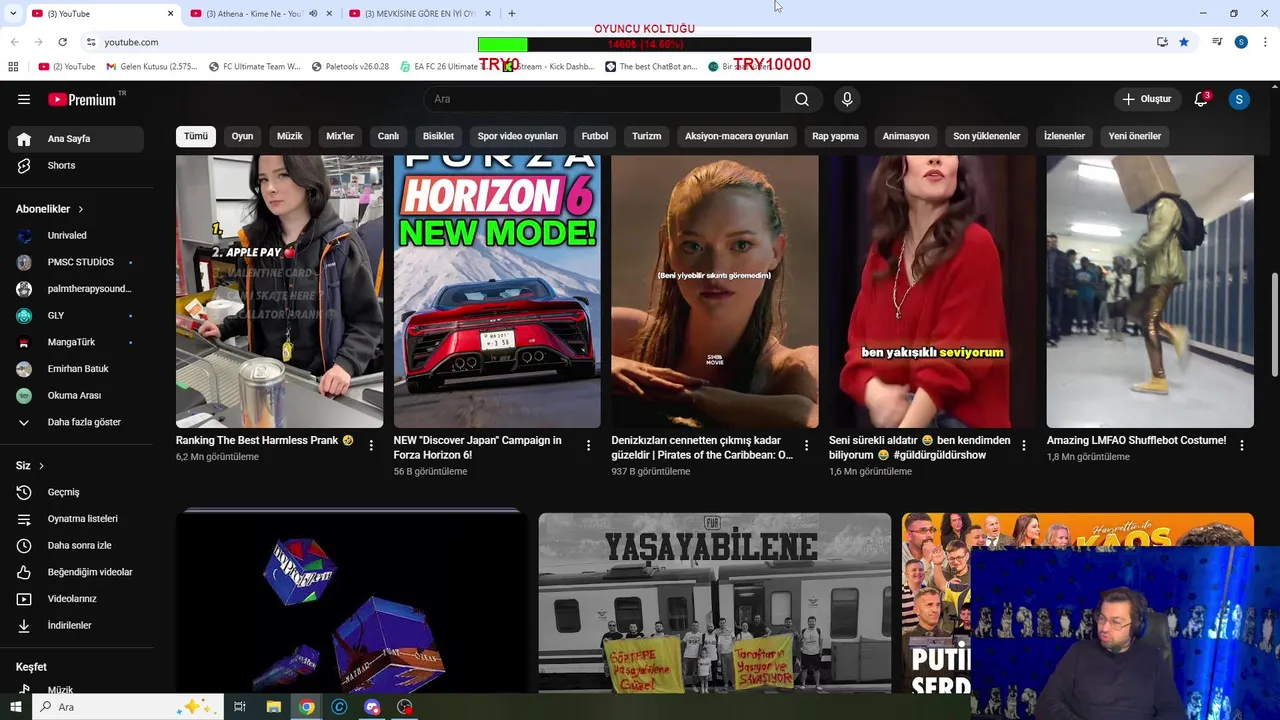Expand Daha fazla göster subscriptions
Viewport: 1280px width, 720px height.
pyautogui.click(x=76, y=422)
